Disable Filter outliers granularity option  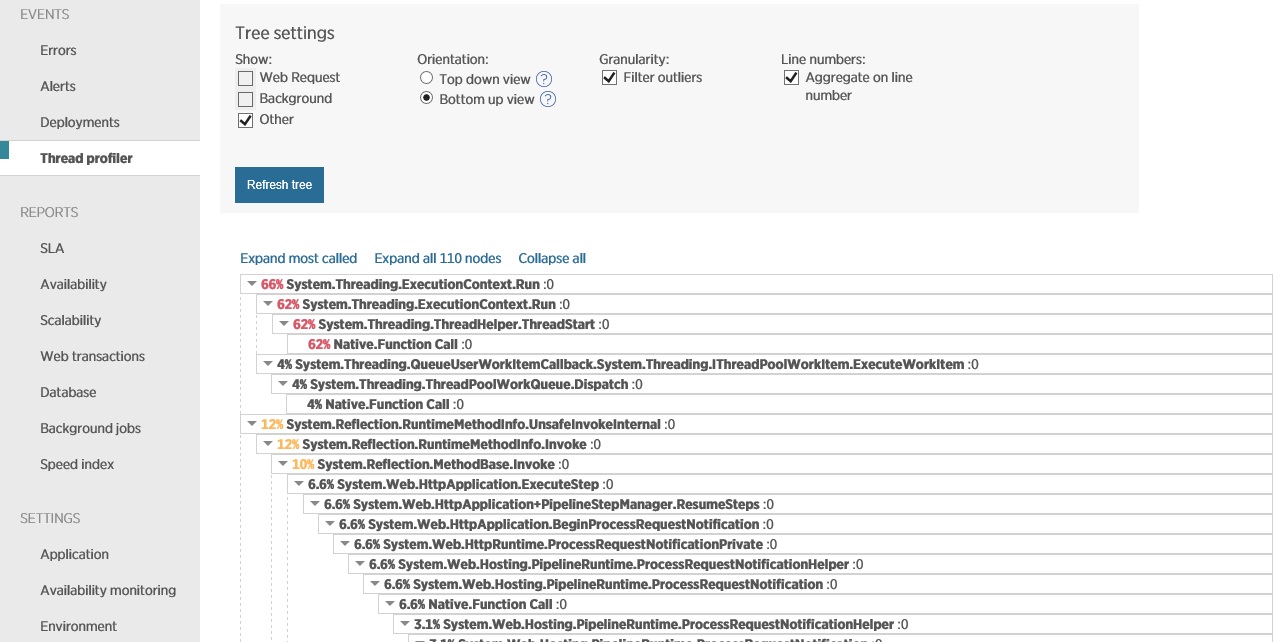coord(609,77)
